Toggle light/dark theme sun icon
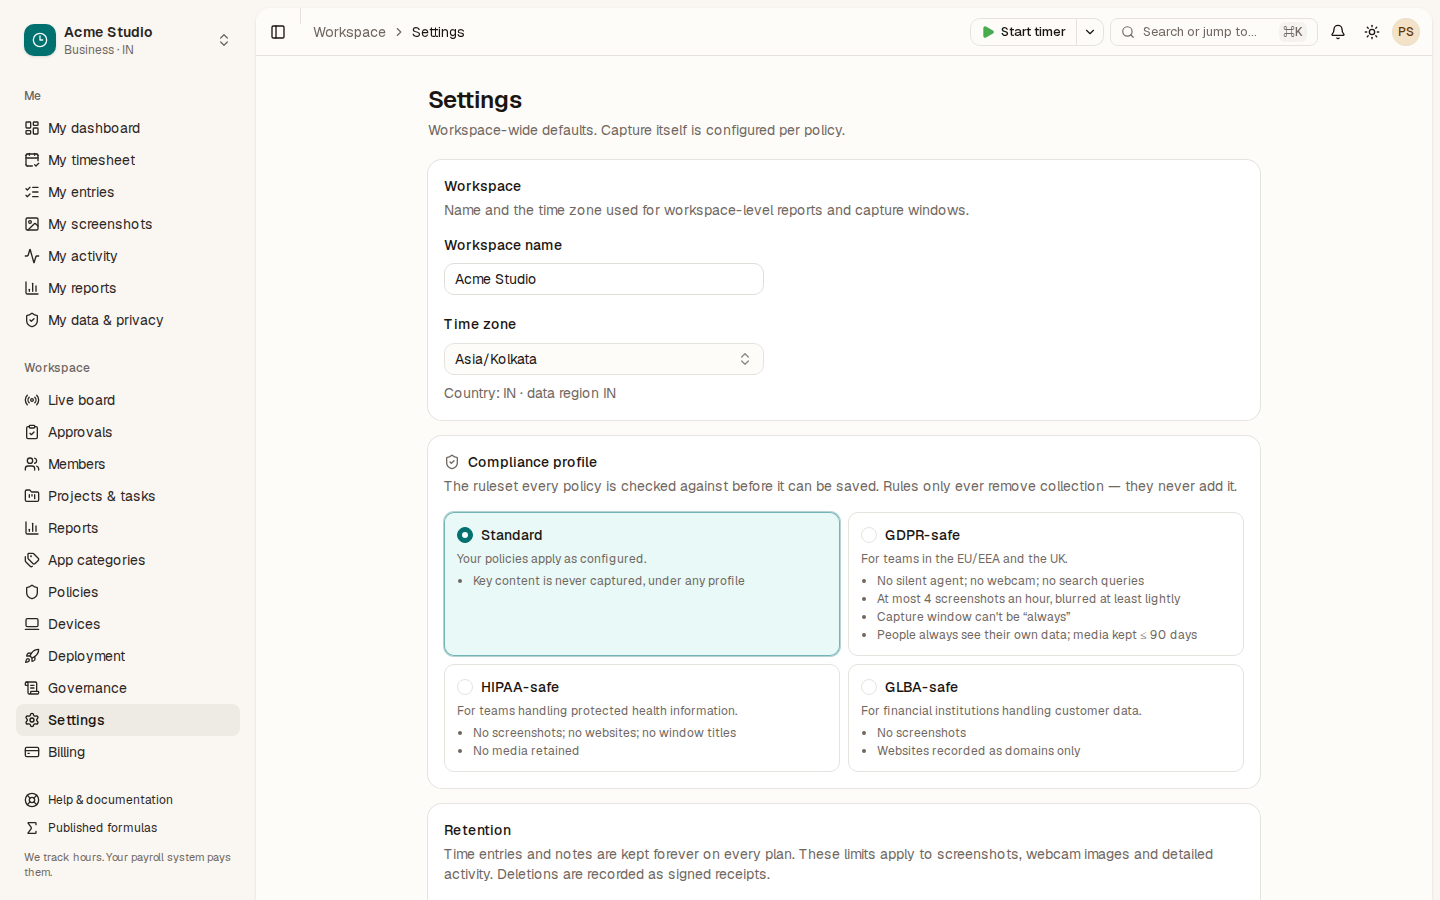This screenshot has height=900, width=1440. pyautogui.click(x=1372, y=32)
